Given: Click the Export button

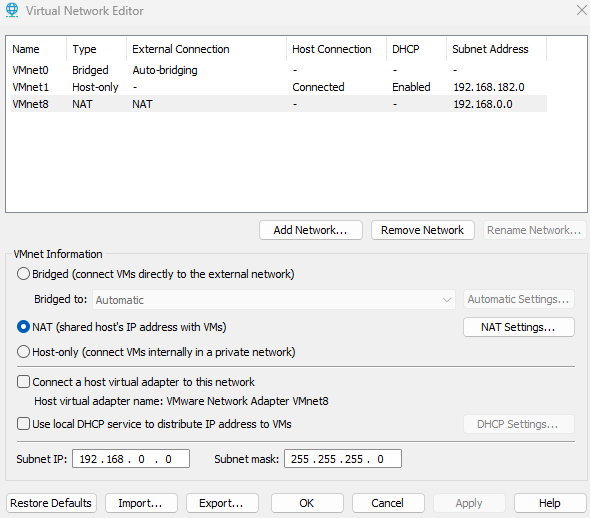Looking at the screenshot, I should tap(222, 503).
